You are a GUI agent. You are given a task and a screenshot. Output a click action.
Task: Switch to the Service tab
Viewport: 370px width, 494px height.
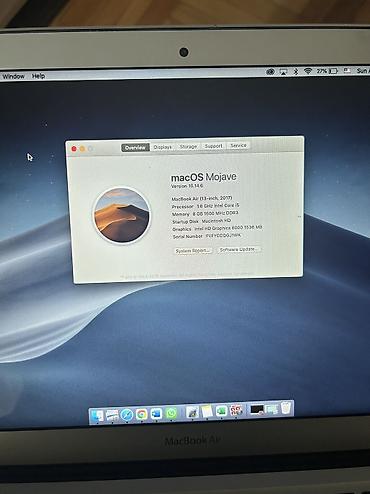(x=238, y=145)
